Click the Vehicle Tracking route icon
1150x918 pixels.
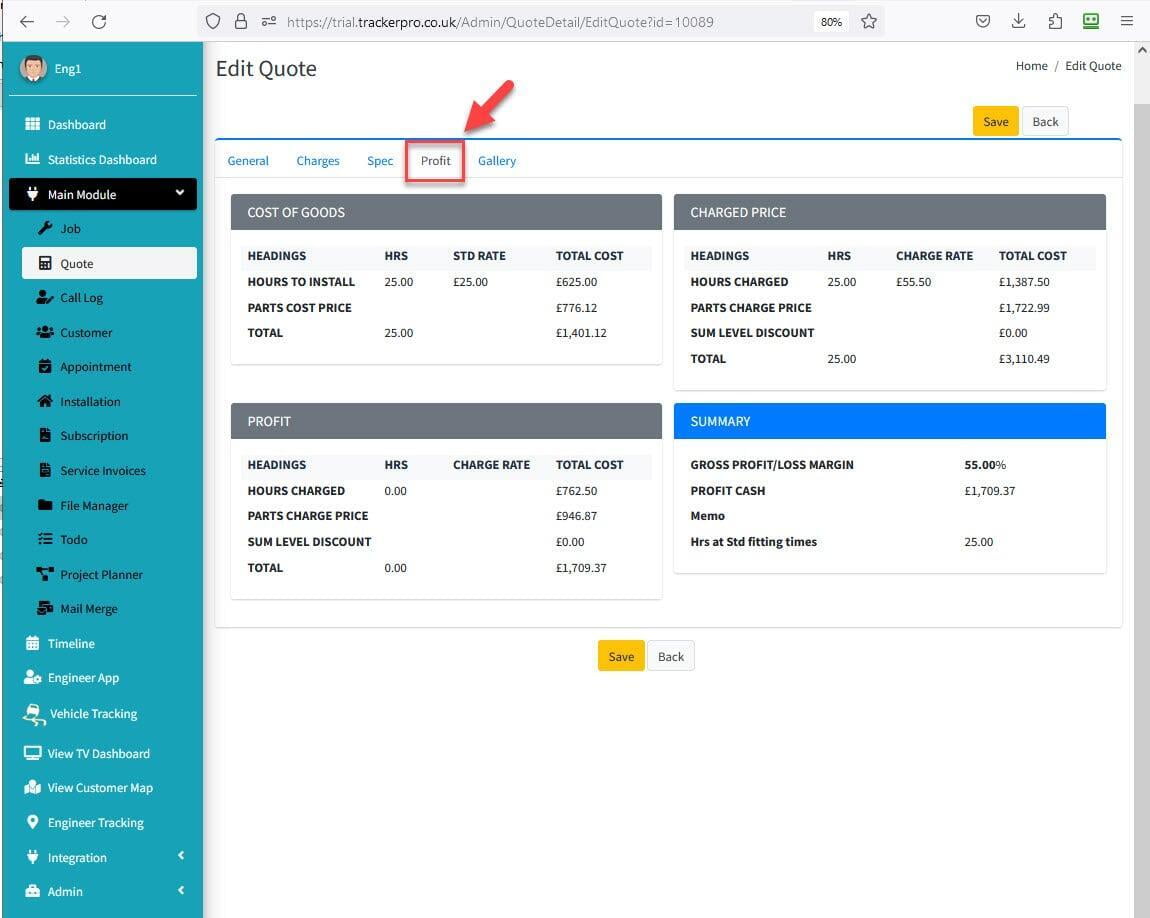tap(33, 713)
